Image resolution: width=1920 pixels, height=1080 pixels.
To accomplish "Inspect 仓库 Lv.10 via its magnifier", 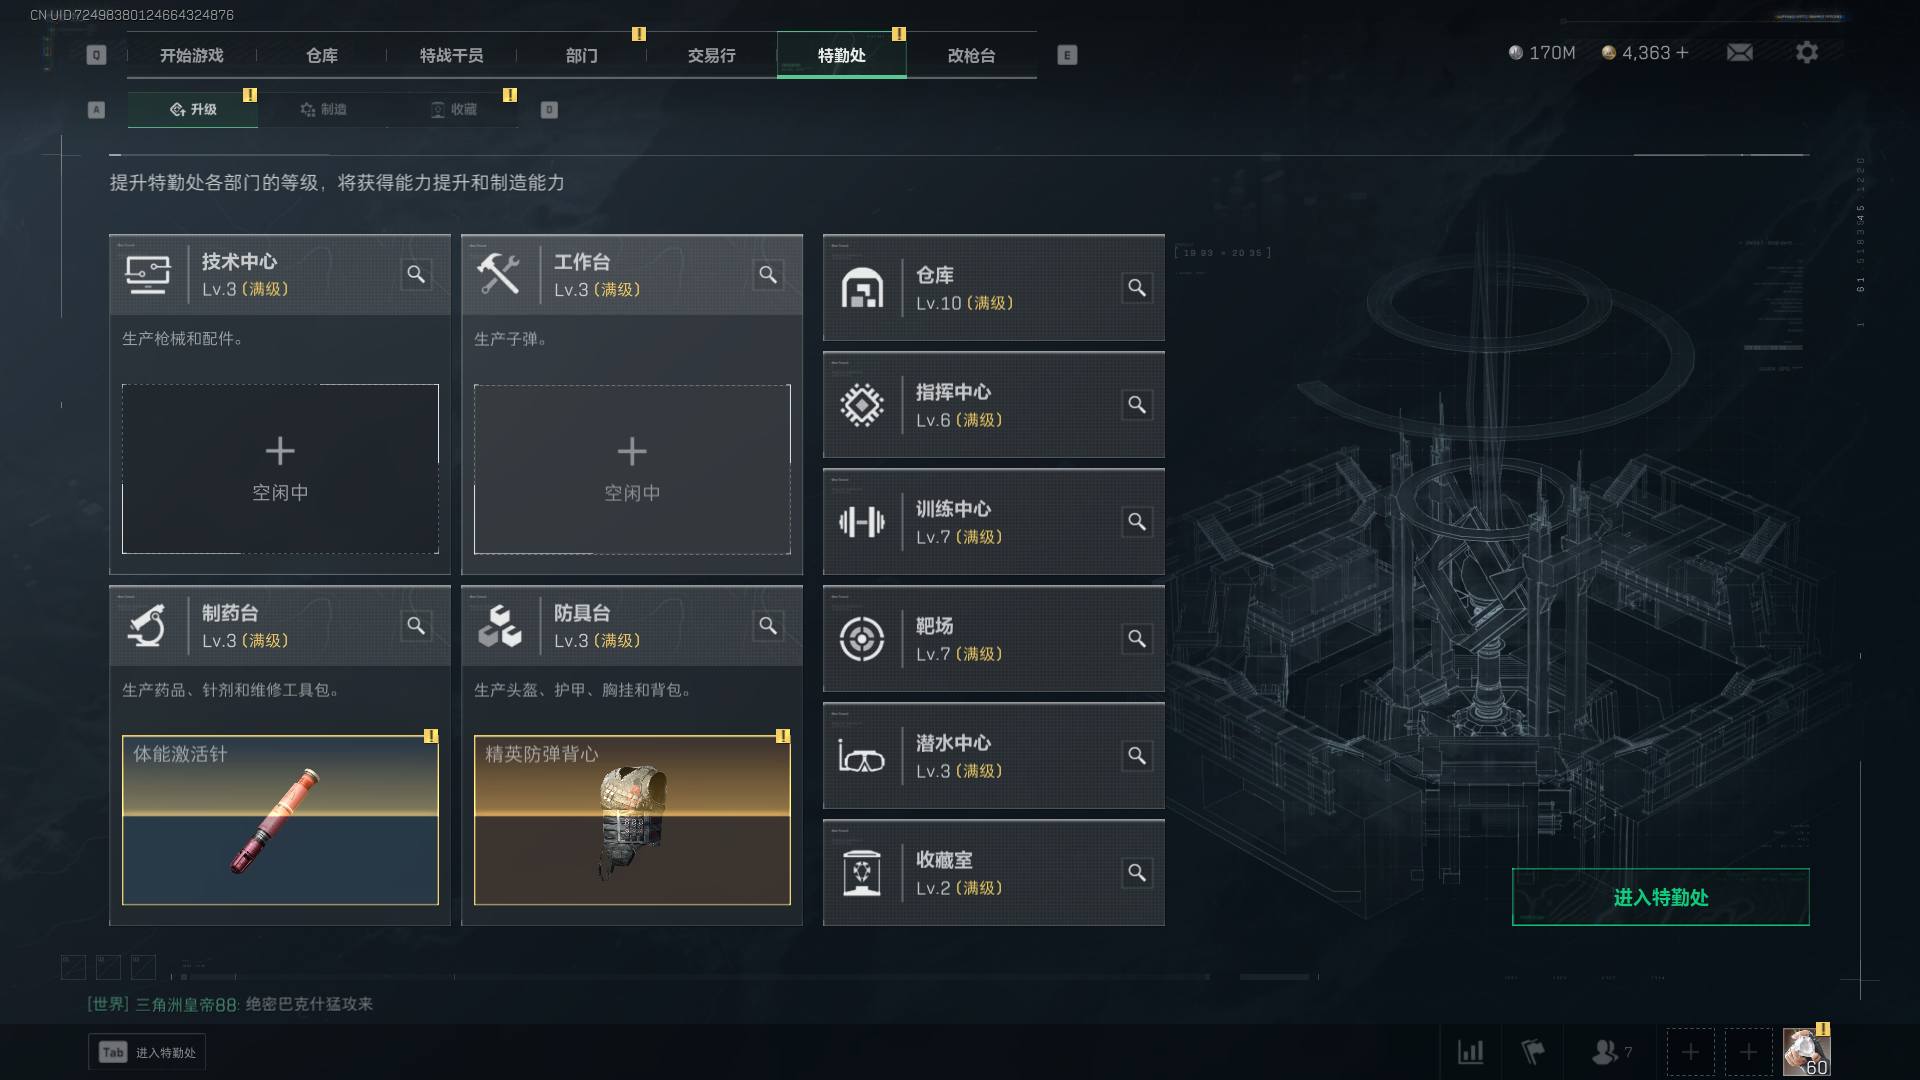I will (x=1137, y=288).
